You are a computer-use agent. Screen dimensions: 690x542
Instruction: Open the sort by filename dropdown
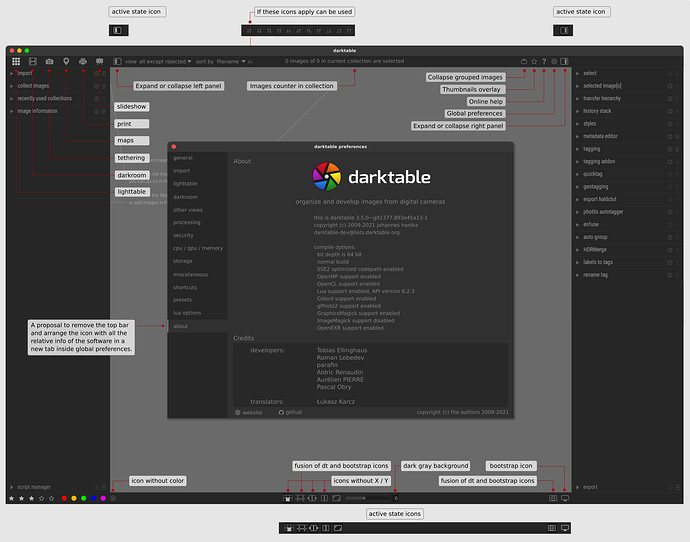coord(231,62)
